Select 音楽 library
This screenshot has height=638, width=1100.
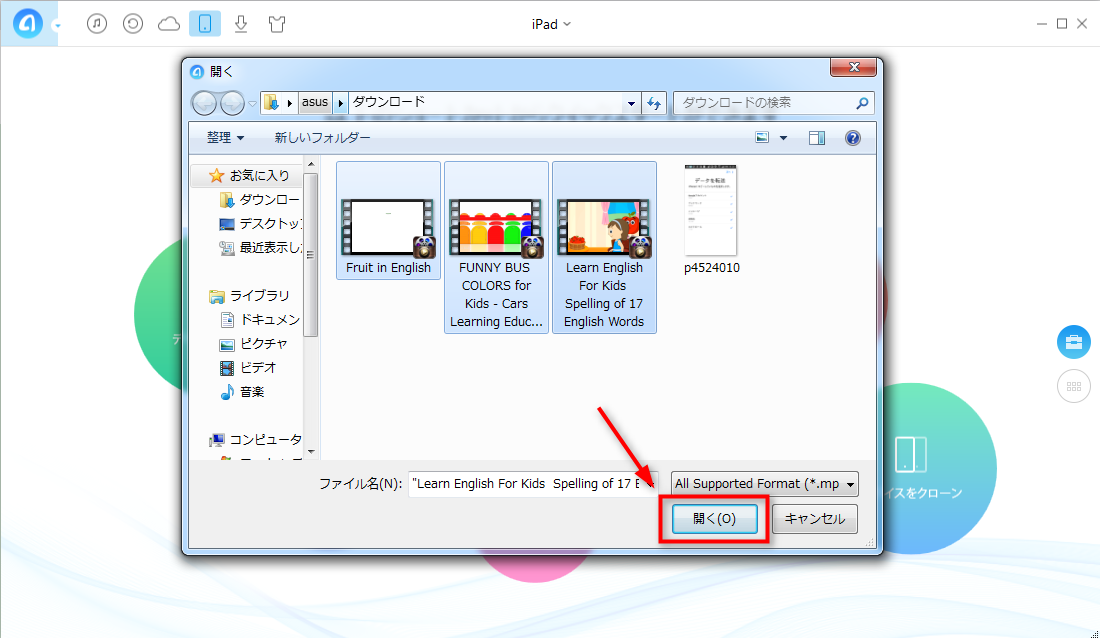[x=242, y=392]
